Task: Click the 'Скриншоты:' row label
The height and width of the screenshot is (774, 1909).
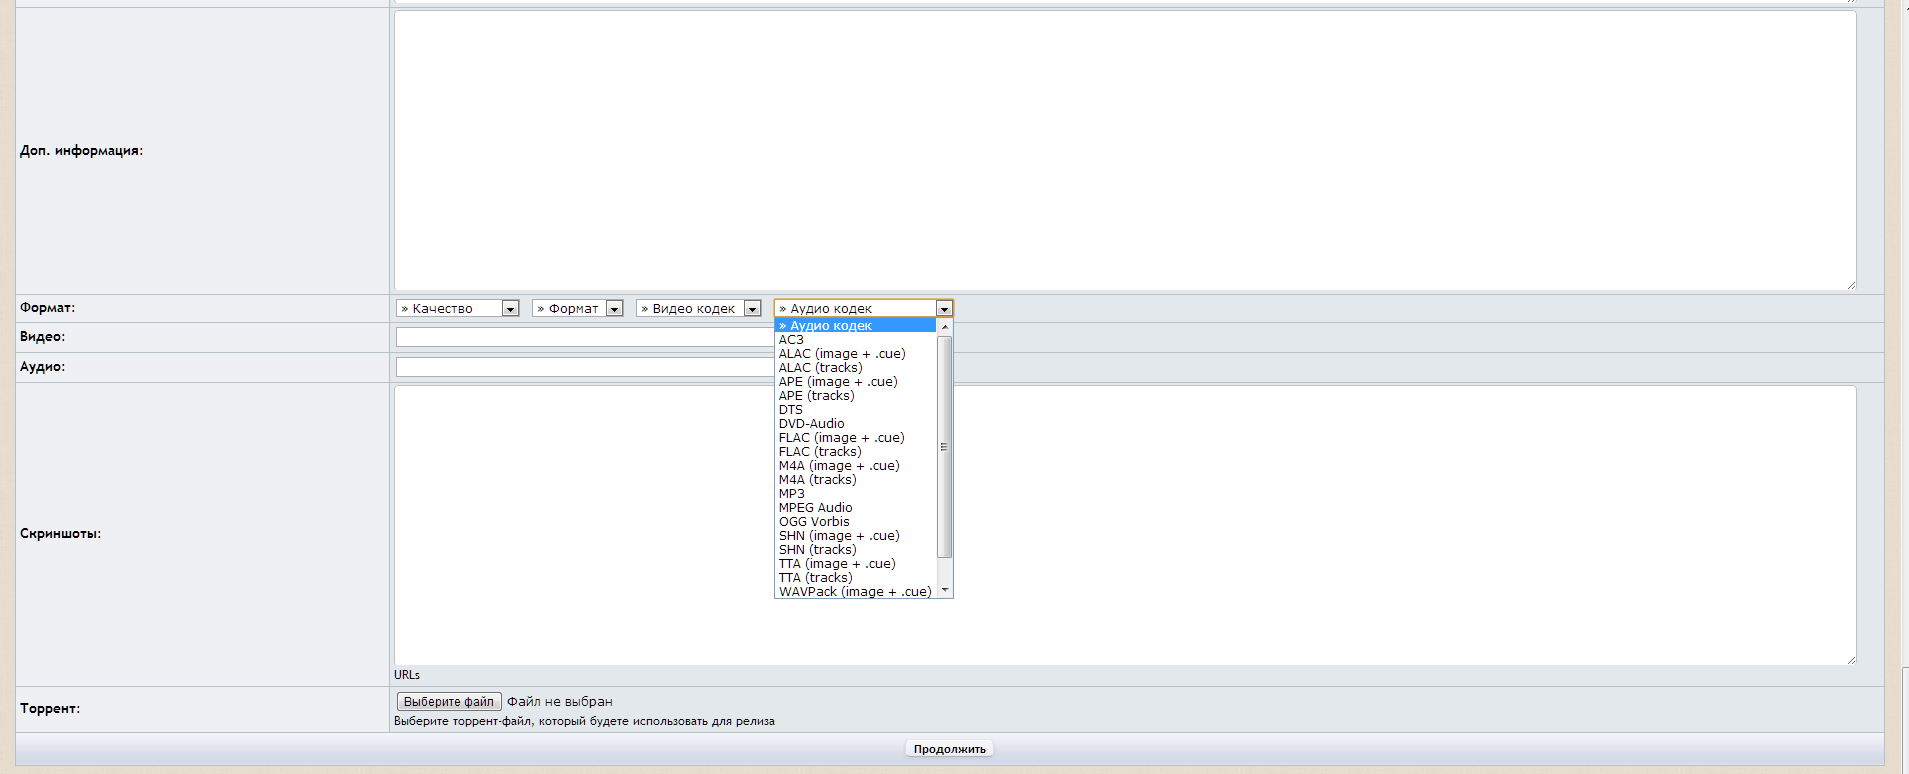Action: [x=60, y=534]
